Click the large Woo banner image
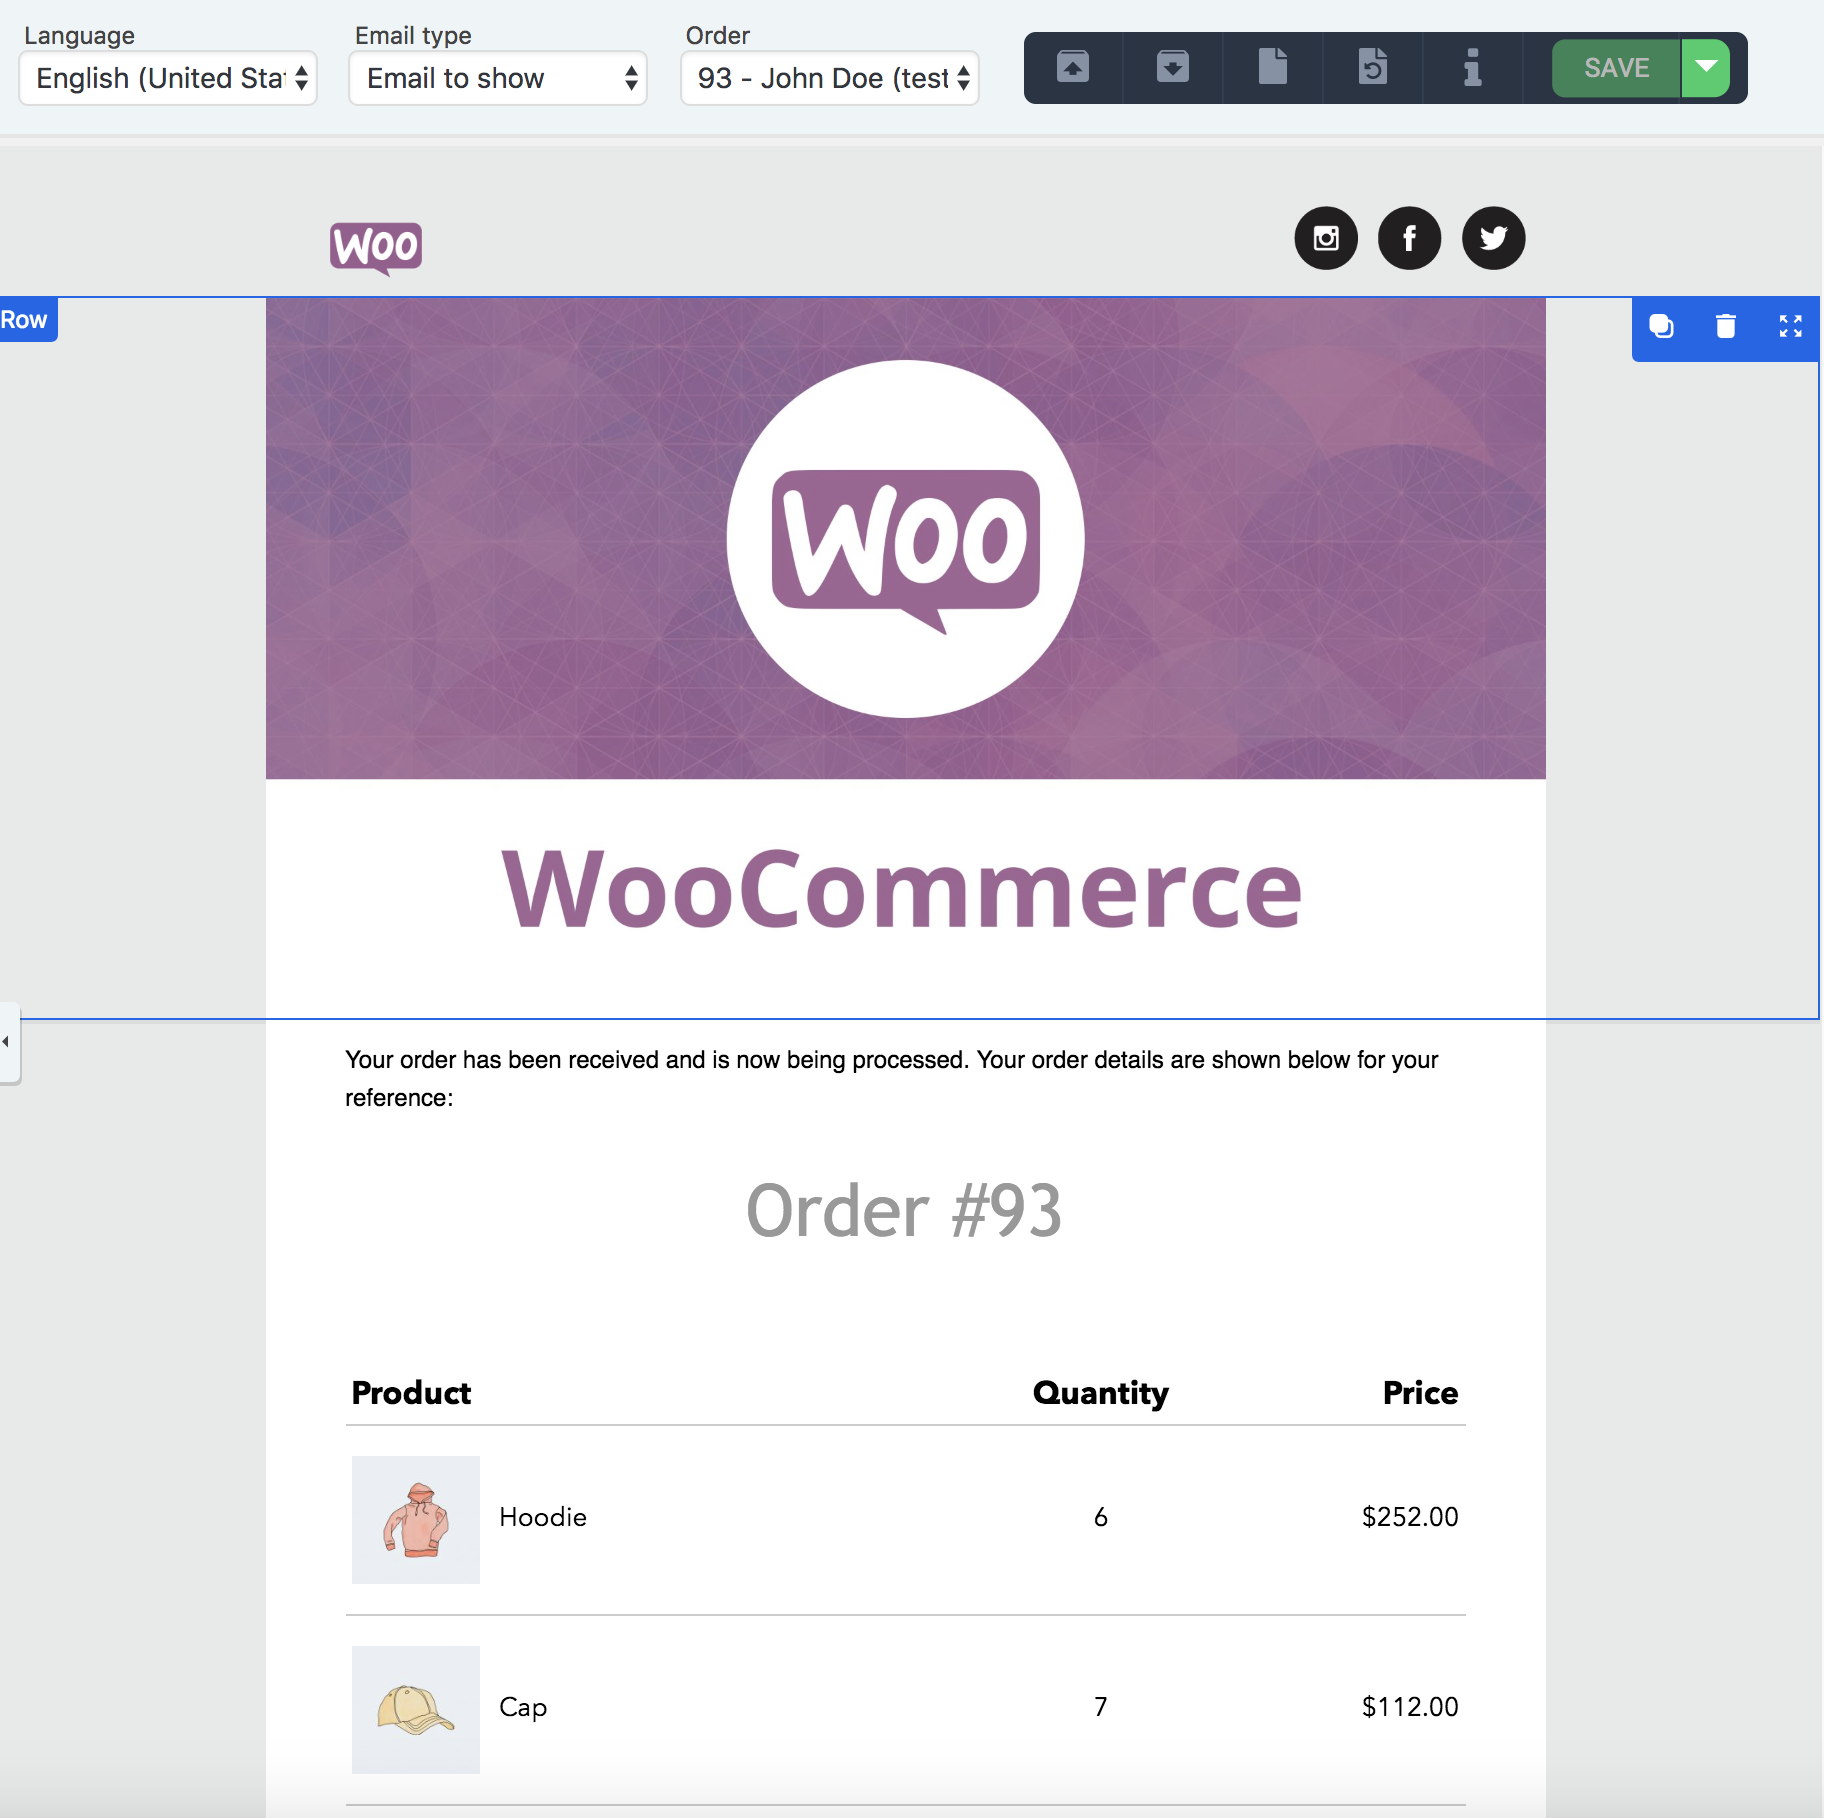This screenshot has width=1824, height=1818. tap(906, 538)
